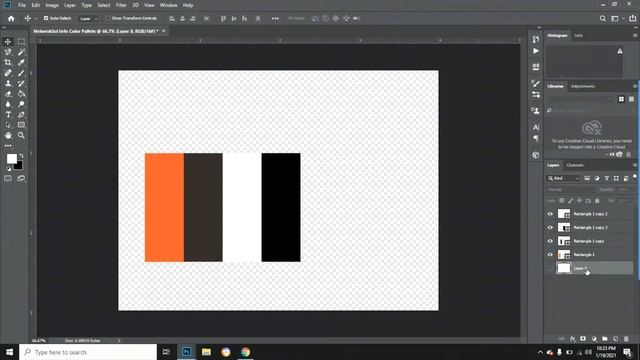Select the Hand tool

pos(8,136)
